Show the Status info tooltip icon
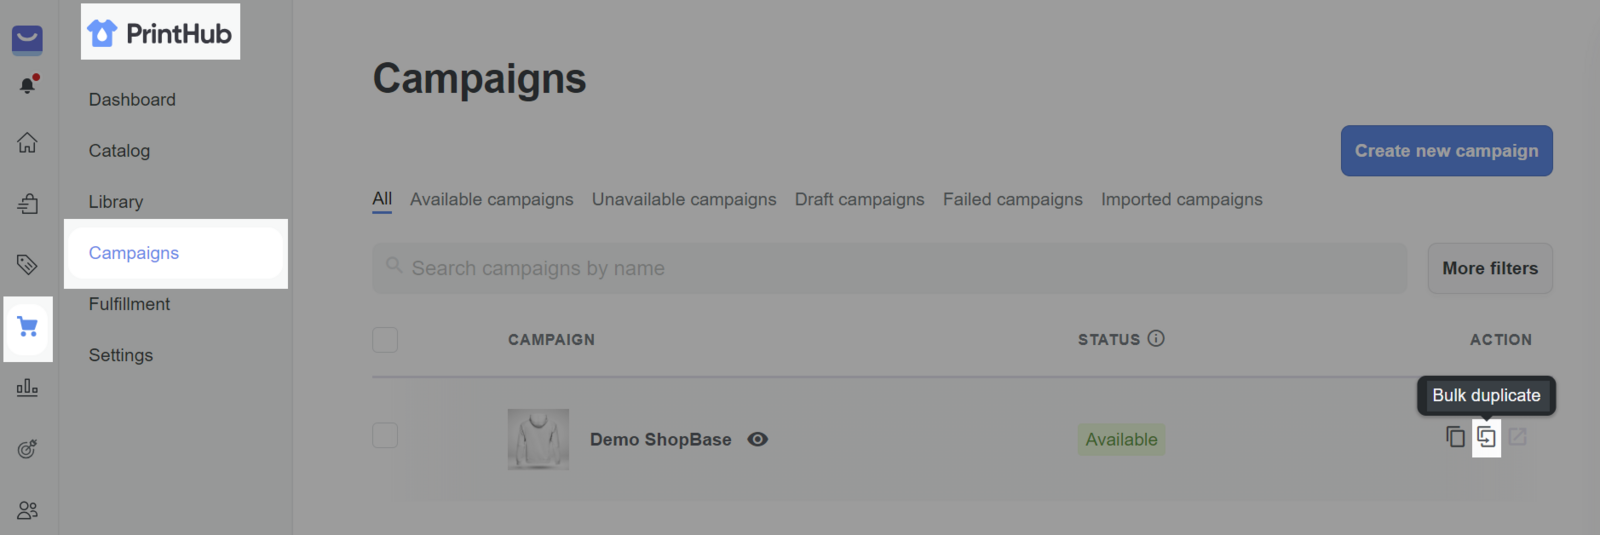Viewport: 1600px width, 535px height. click(1156, 339)
